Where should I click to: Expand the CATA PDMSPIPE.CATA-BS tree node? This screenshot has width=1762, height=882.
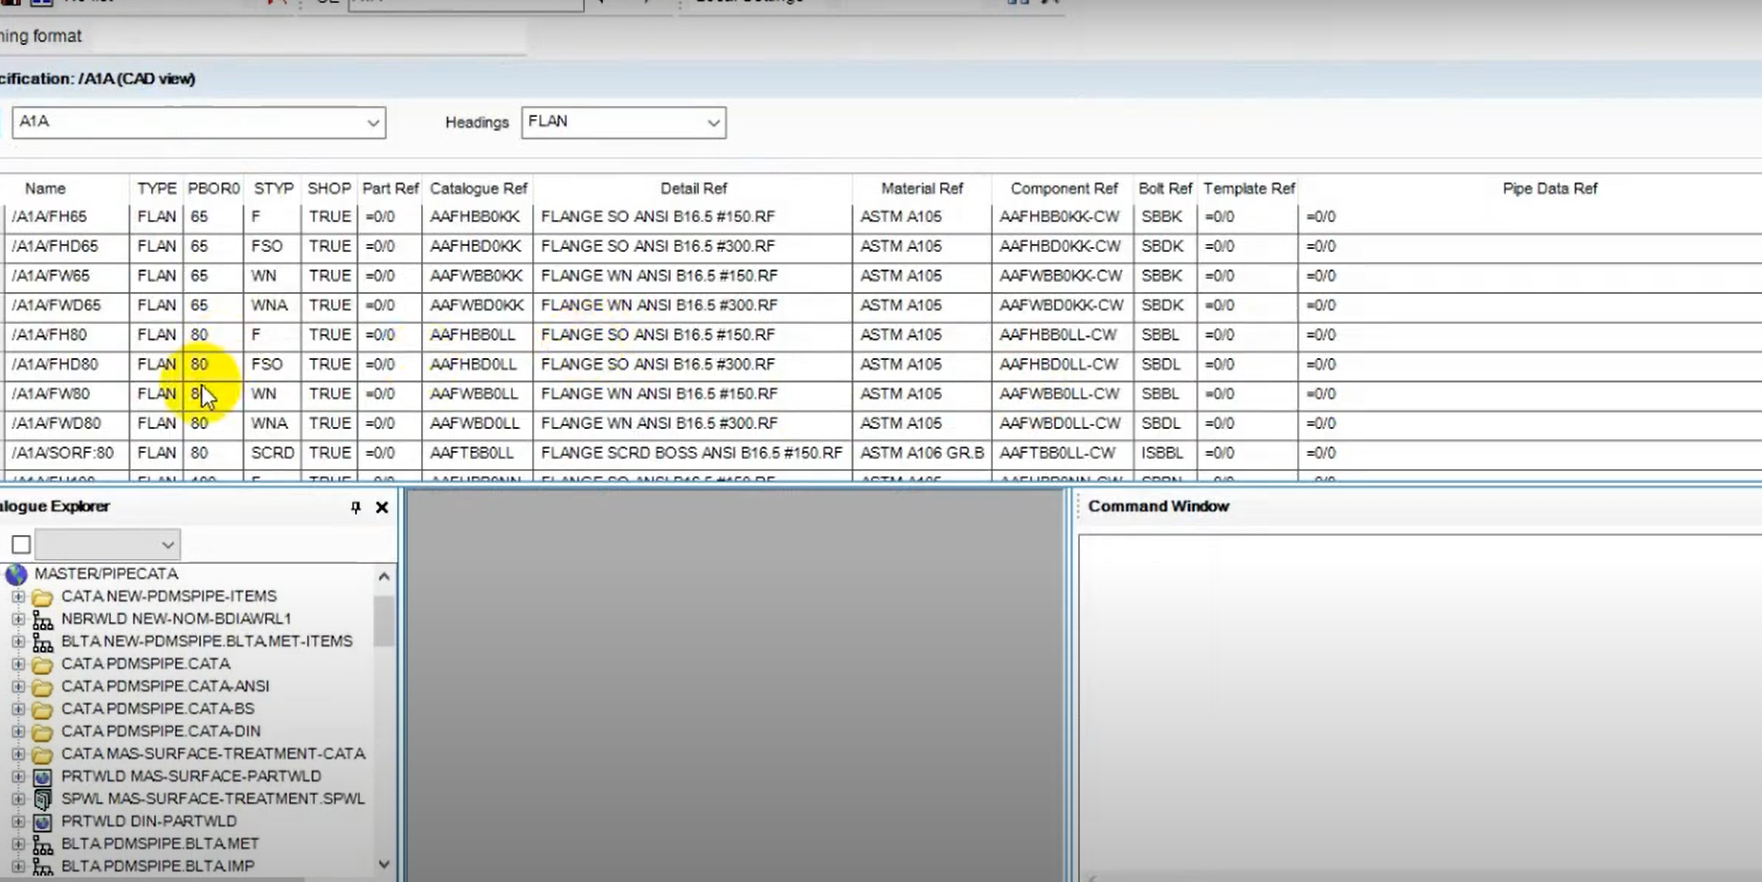point(18,709)
